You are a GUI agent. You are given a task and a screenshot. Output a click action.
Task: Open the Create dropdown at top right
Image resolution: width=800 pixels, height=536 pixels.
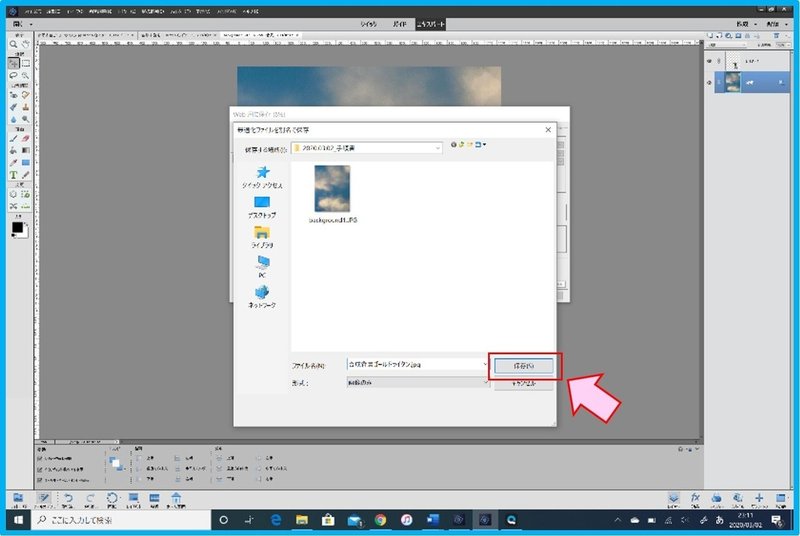click(746, 24)
